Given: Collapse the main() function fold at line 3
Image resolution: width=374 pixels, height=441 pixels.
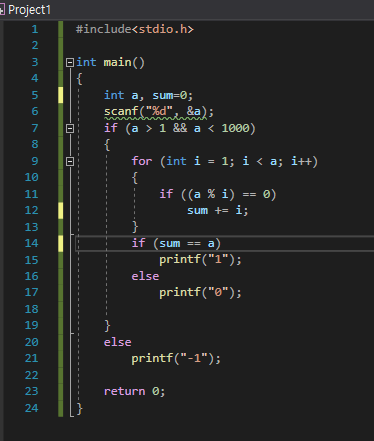Looking at the screenshot, I should tap(70, 62).
